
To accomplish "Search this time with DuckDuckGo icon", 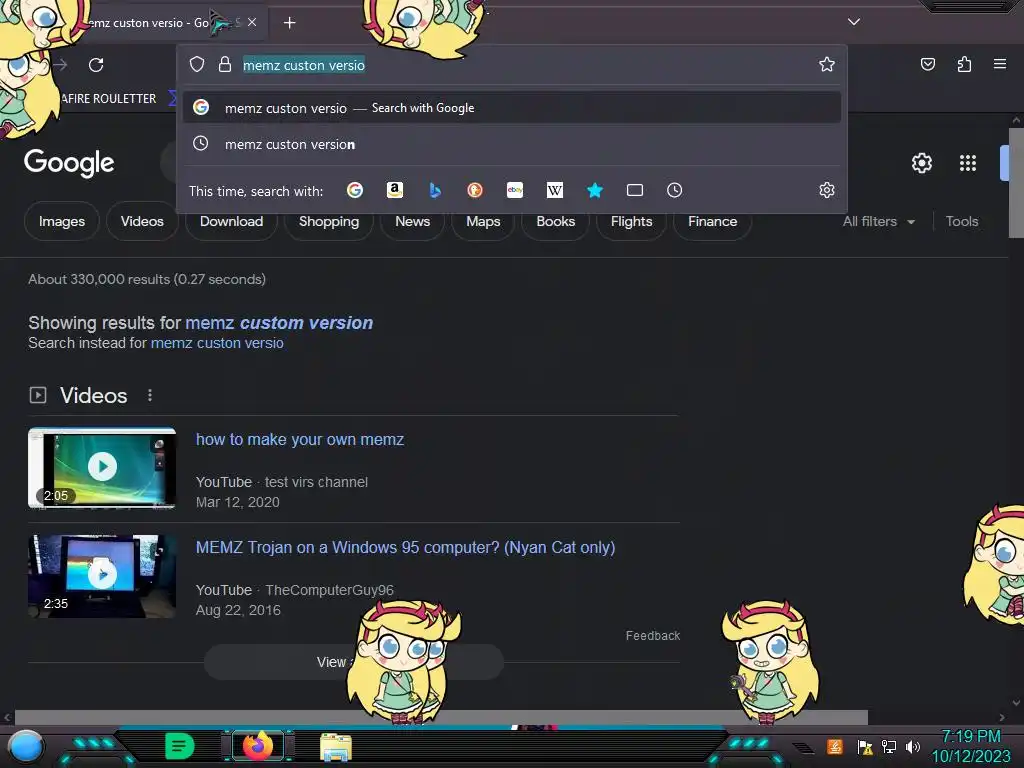I will (475, 190).
